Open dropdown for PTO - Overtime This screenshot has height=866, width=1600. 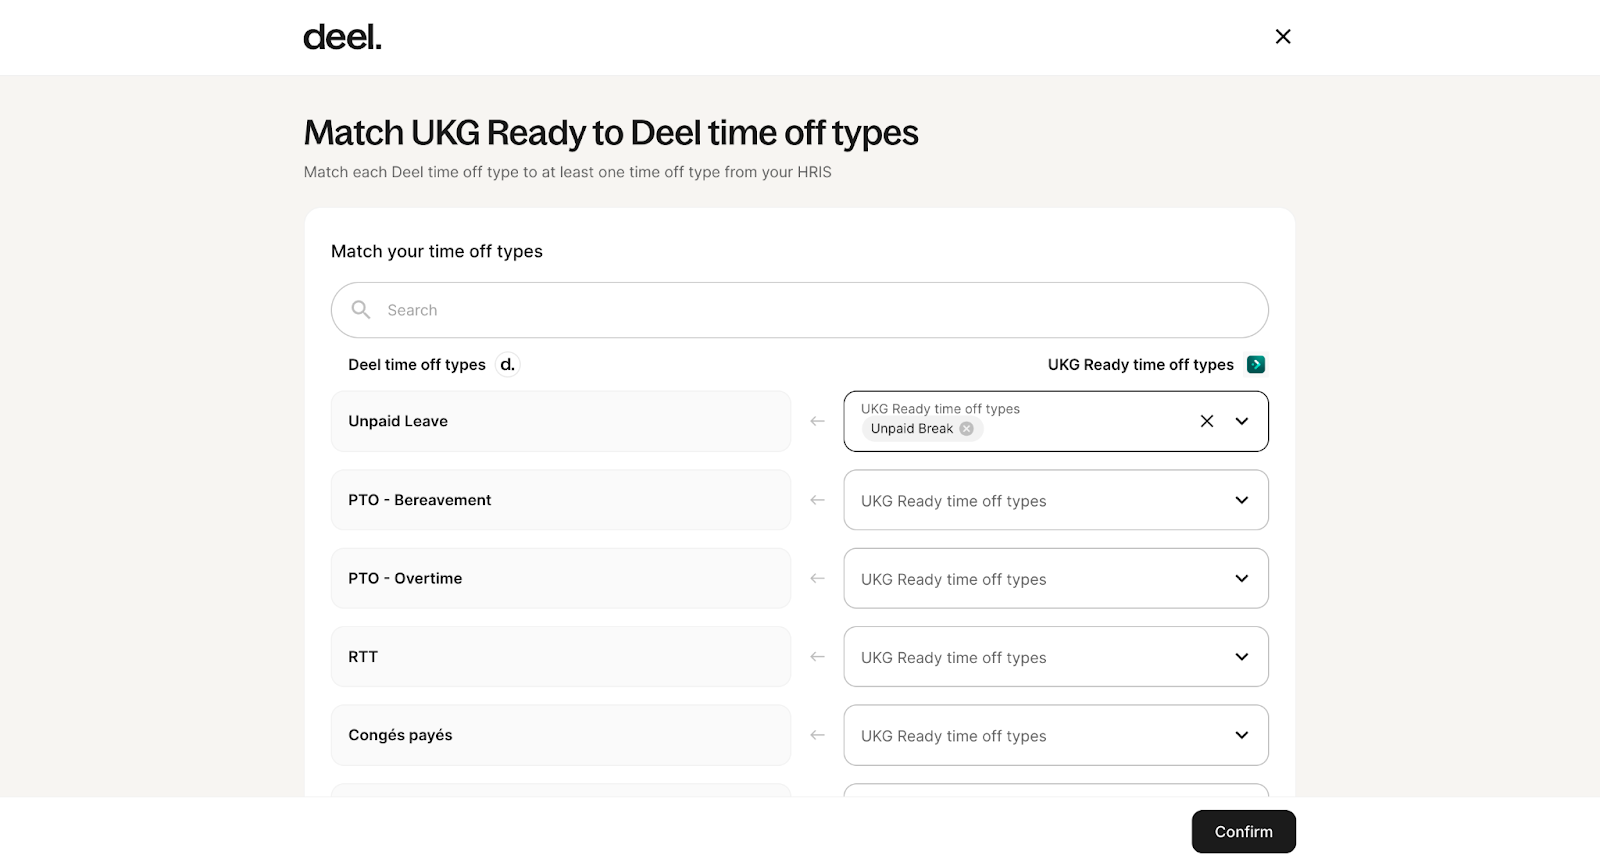point(1056,578)
